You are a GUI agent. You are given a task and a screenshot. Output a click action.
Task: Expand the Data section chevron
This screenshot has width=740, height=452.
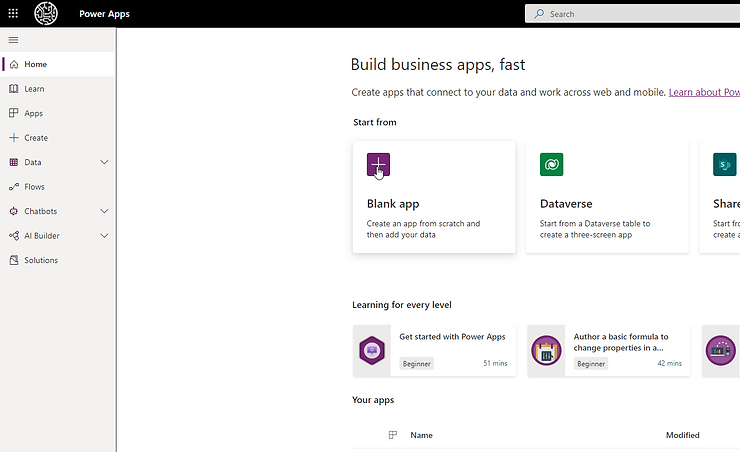coord(104,162)
